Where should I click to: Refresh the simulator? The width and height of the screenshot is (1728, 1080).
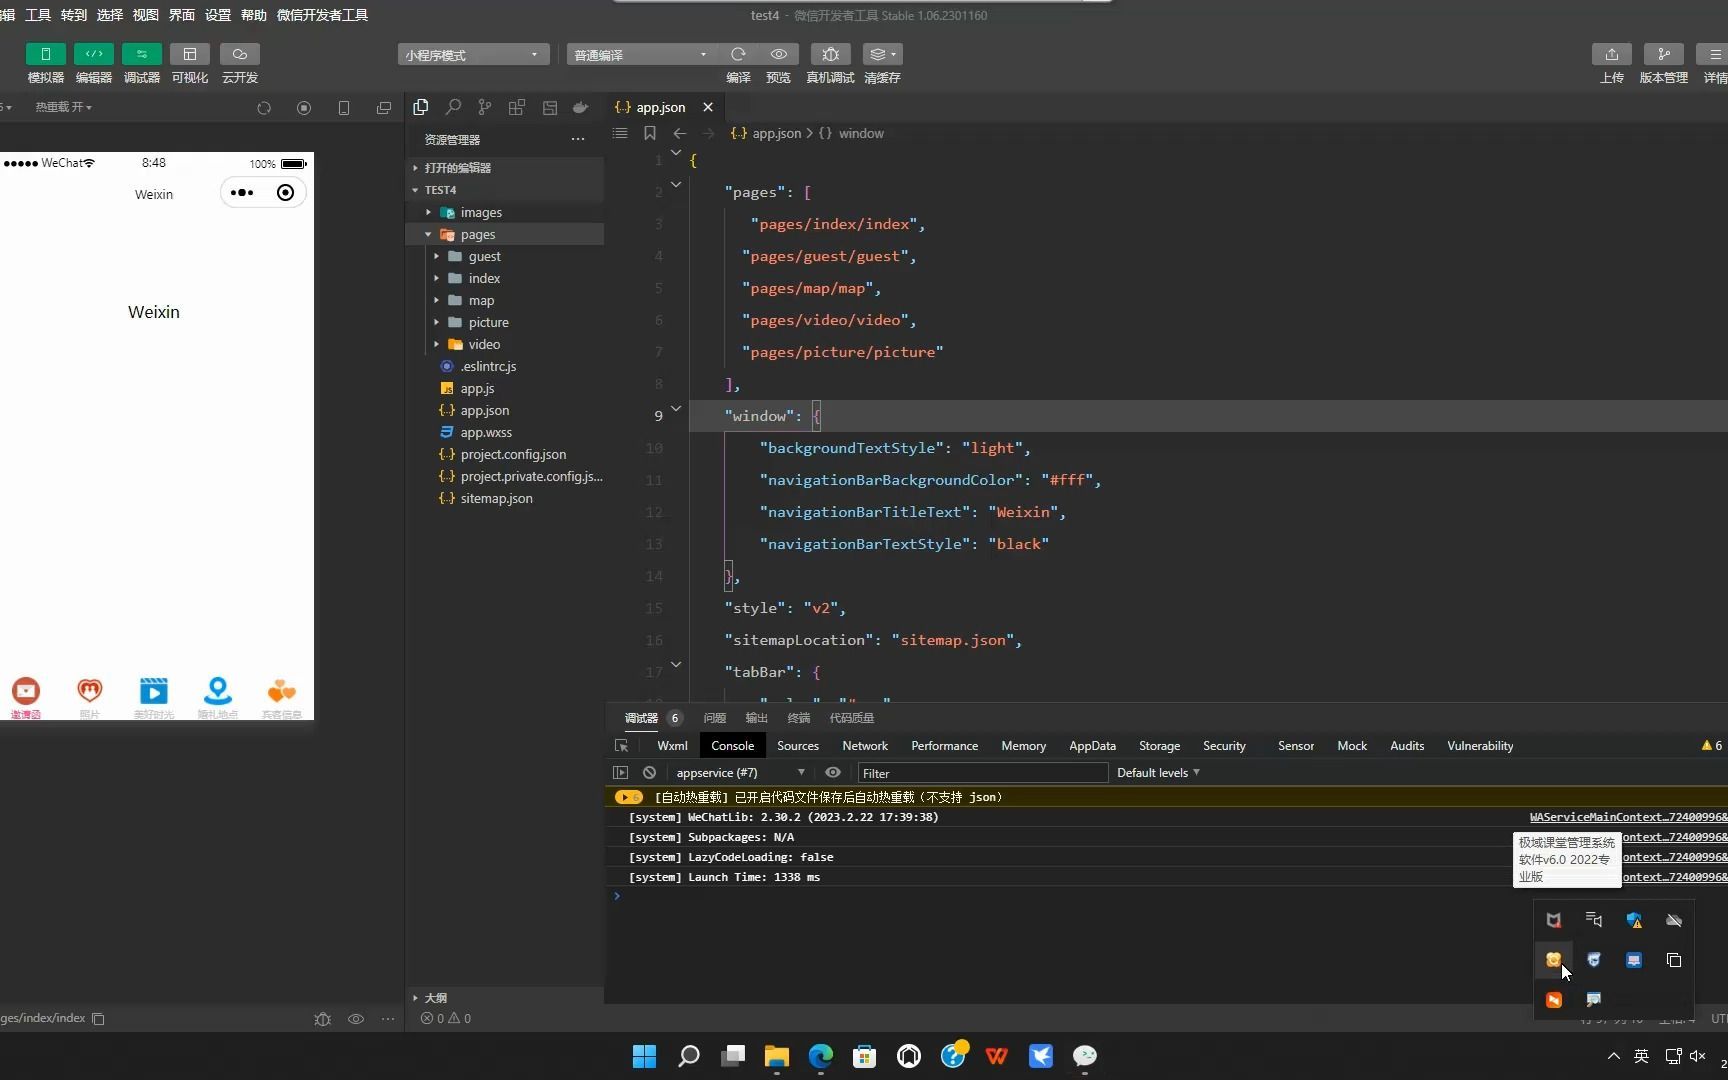click(x=264, y=108)
